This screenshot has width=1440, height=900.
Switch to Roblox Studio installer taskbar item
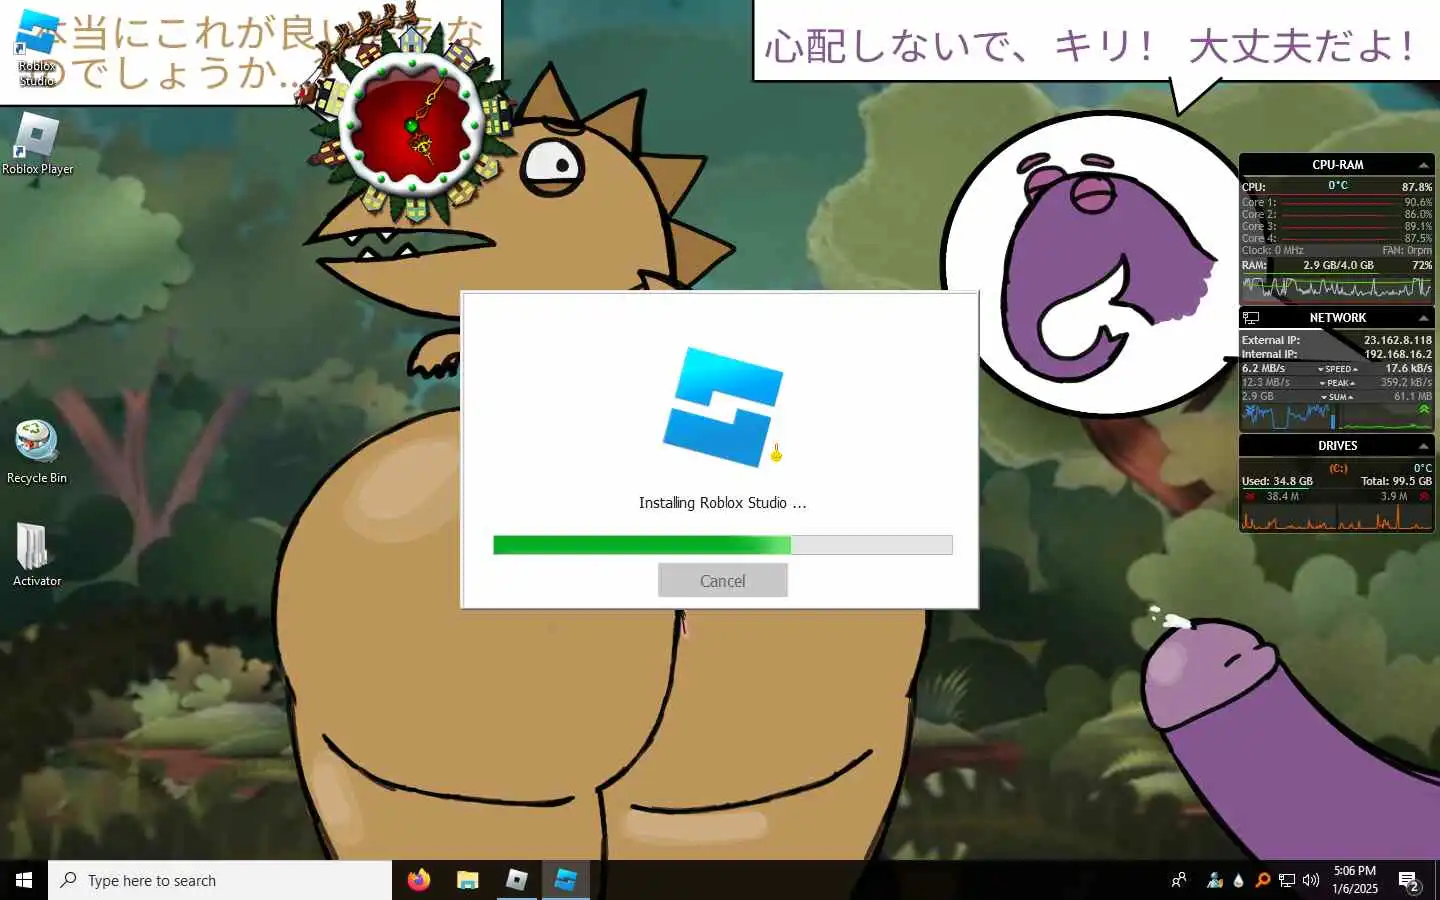click(x=566, y=880)
